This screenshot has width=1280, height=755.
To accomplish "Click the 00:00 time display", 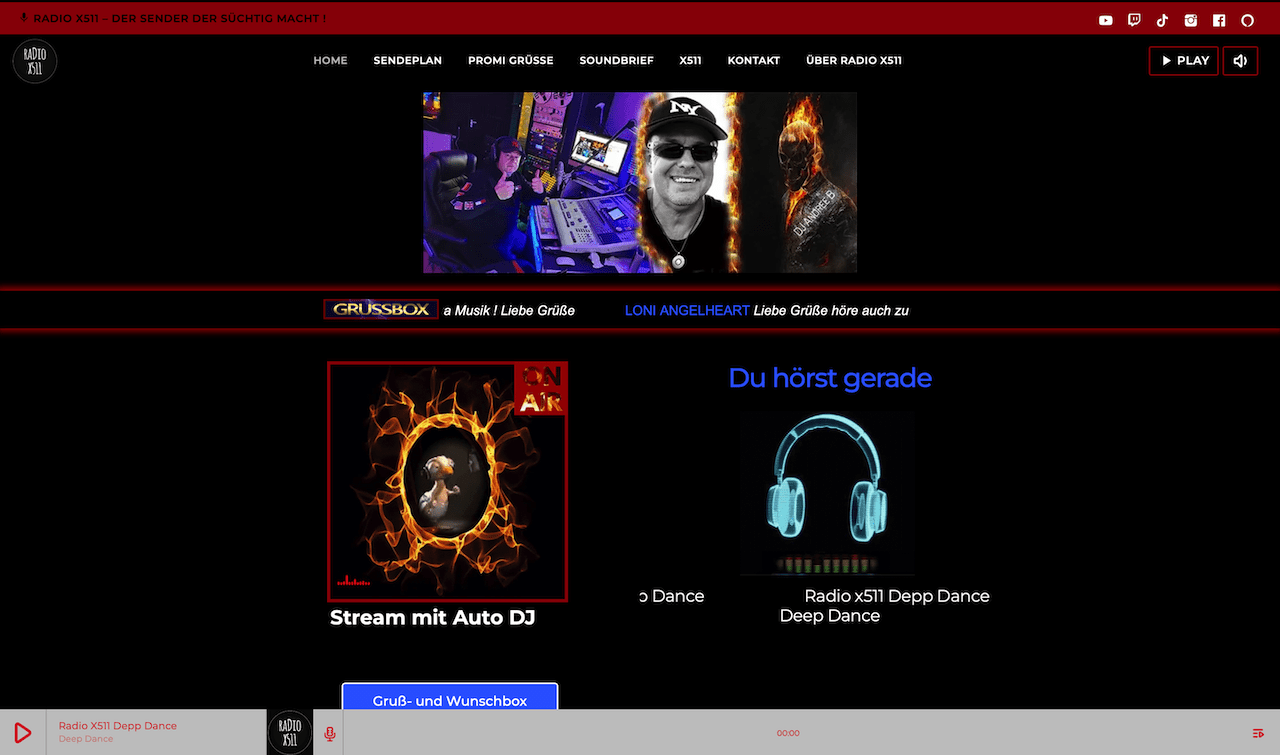I will [788, 734].
